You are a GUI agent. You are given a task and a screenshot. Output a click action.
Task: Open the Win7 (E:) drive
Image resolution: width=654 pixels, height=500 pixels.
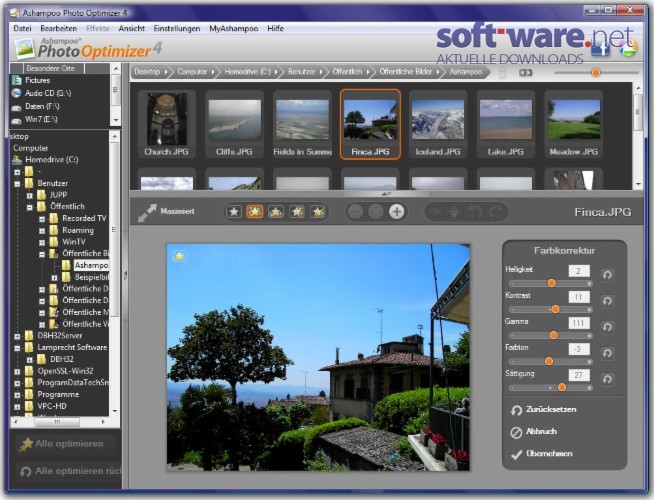click(x=41, y=119)
